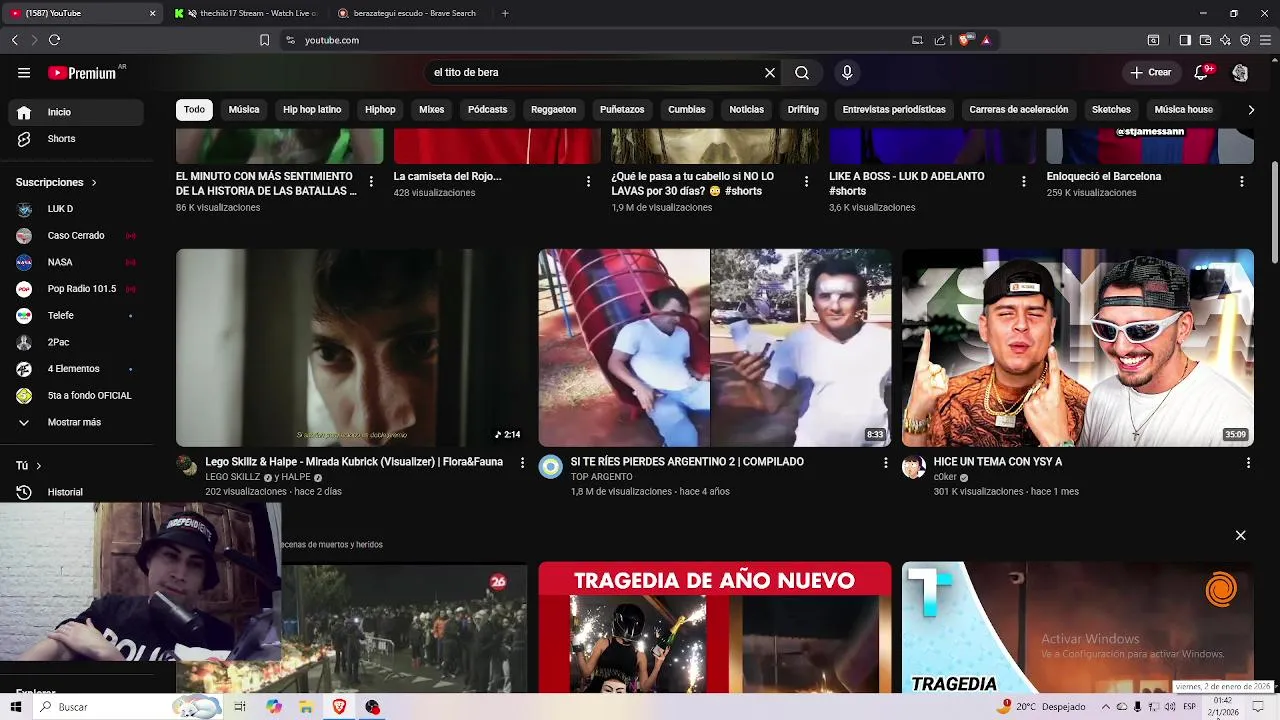Click the share page icon in address bar
Screen dimensions: 1280x720
pyautogui.click(x=940, y=40)
